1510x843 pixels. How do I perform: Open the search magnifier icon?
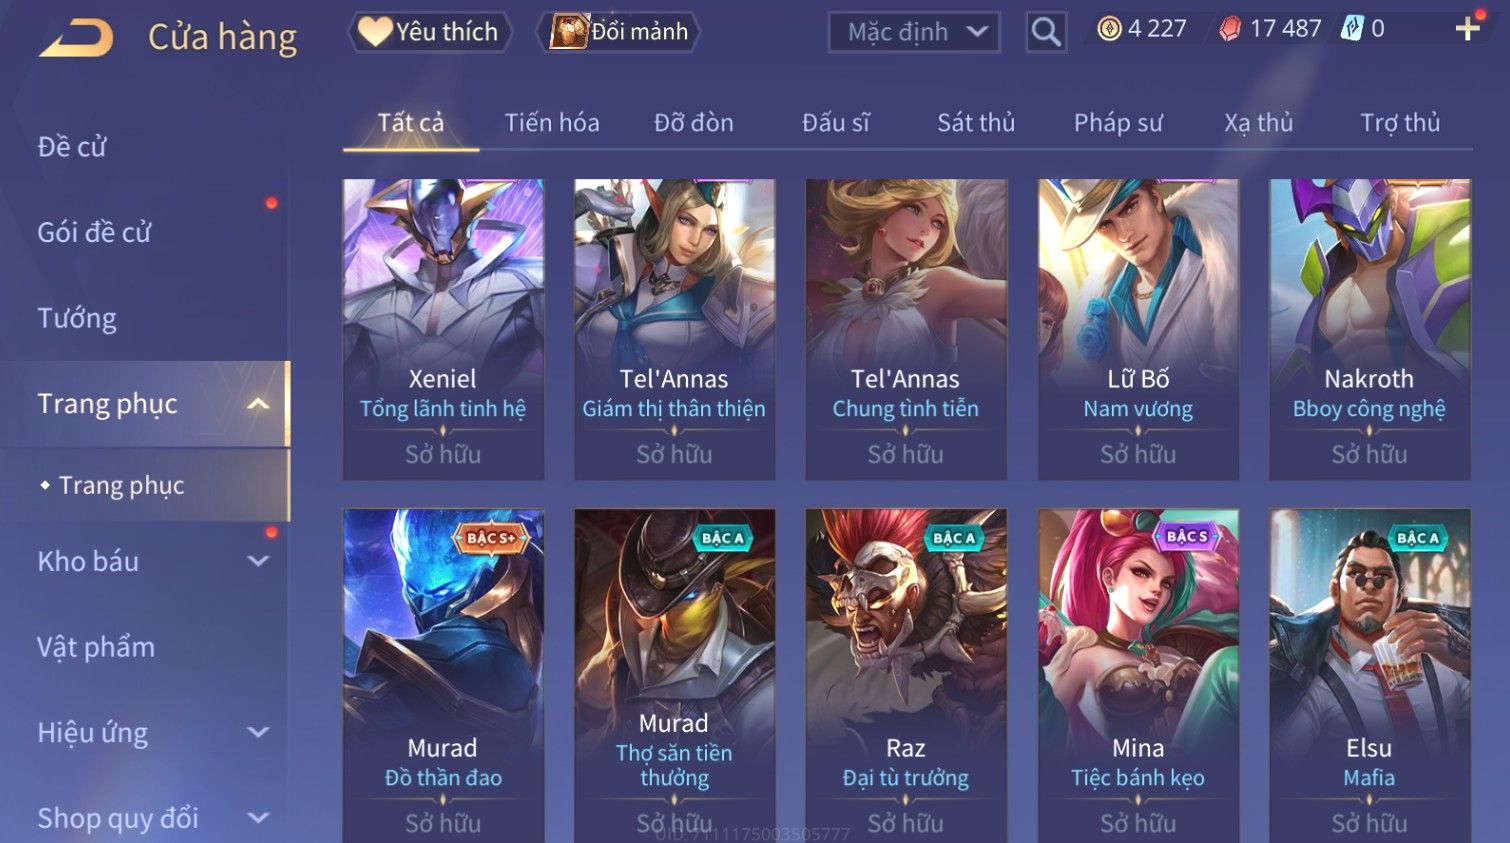(1046, 32)
